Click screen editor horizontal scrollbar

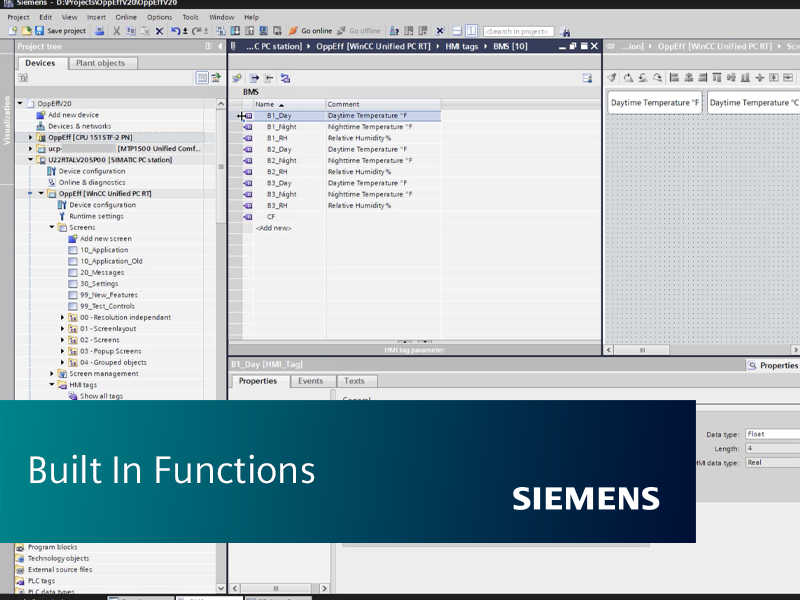[642, 350]
